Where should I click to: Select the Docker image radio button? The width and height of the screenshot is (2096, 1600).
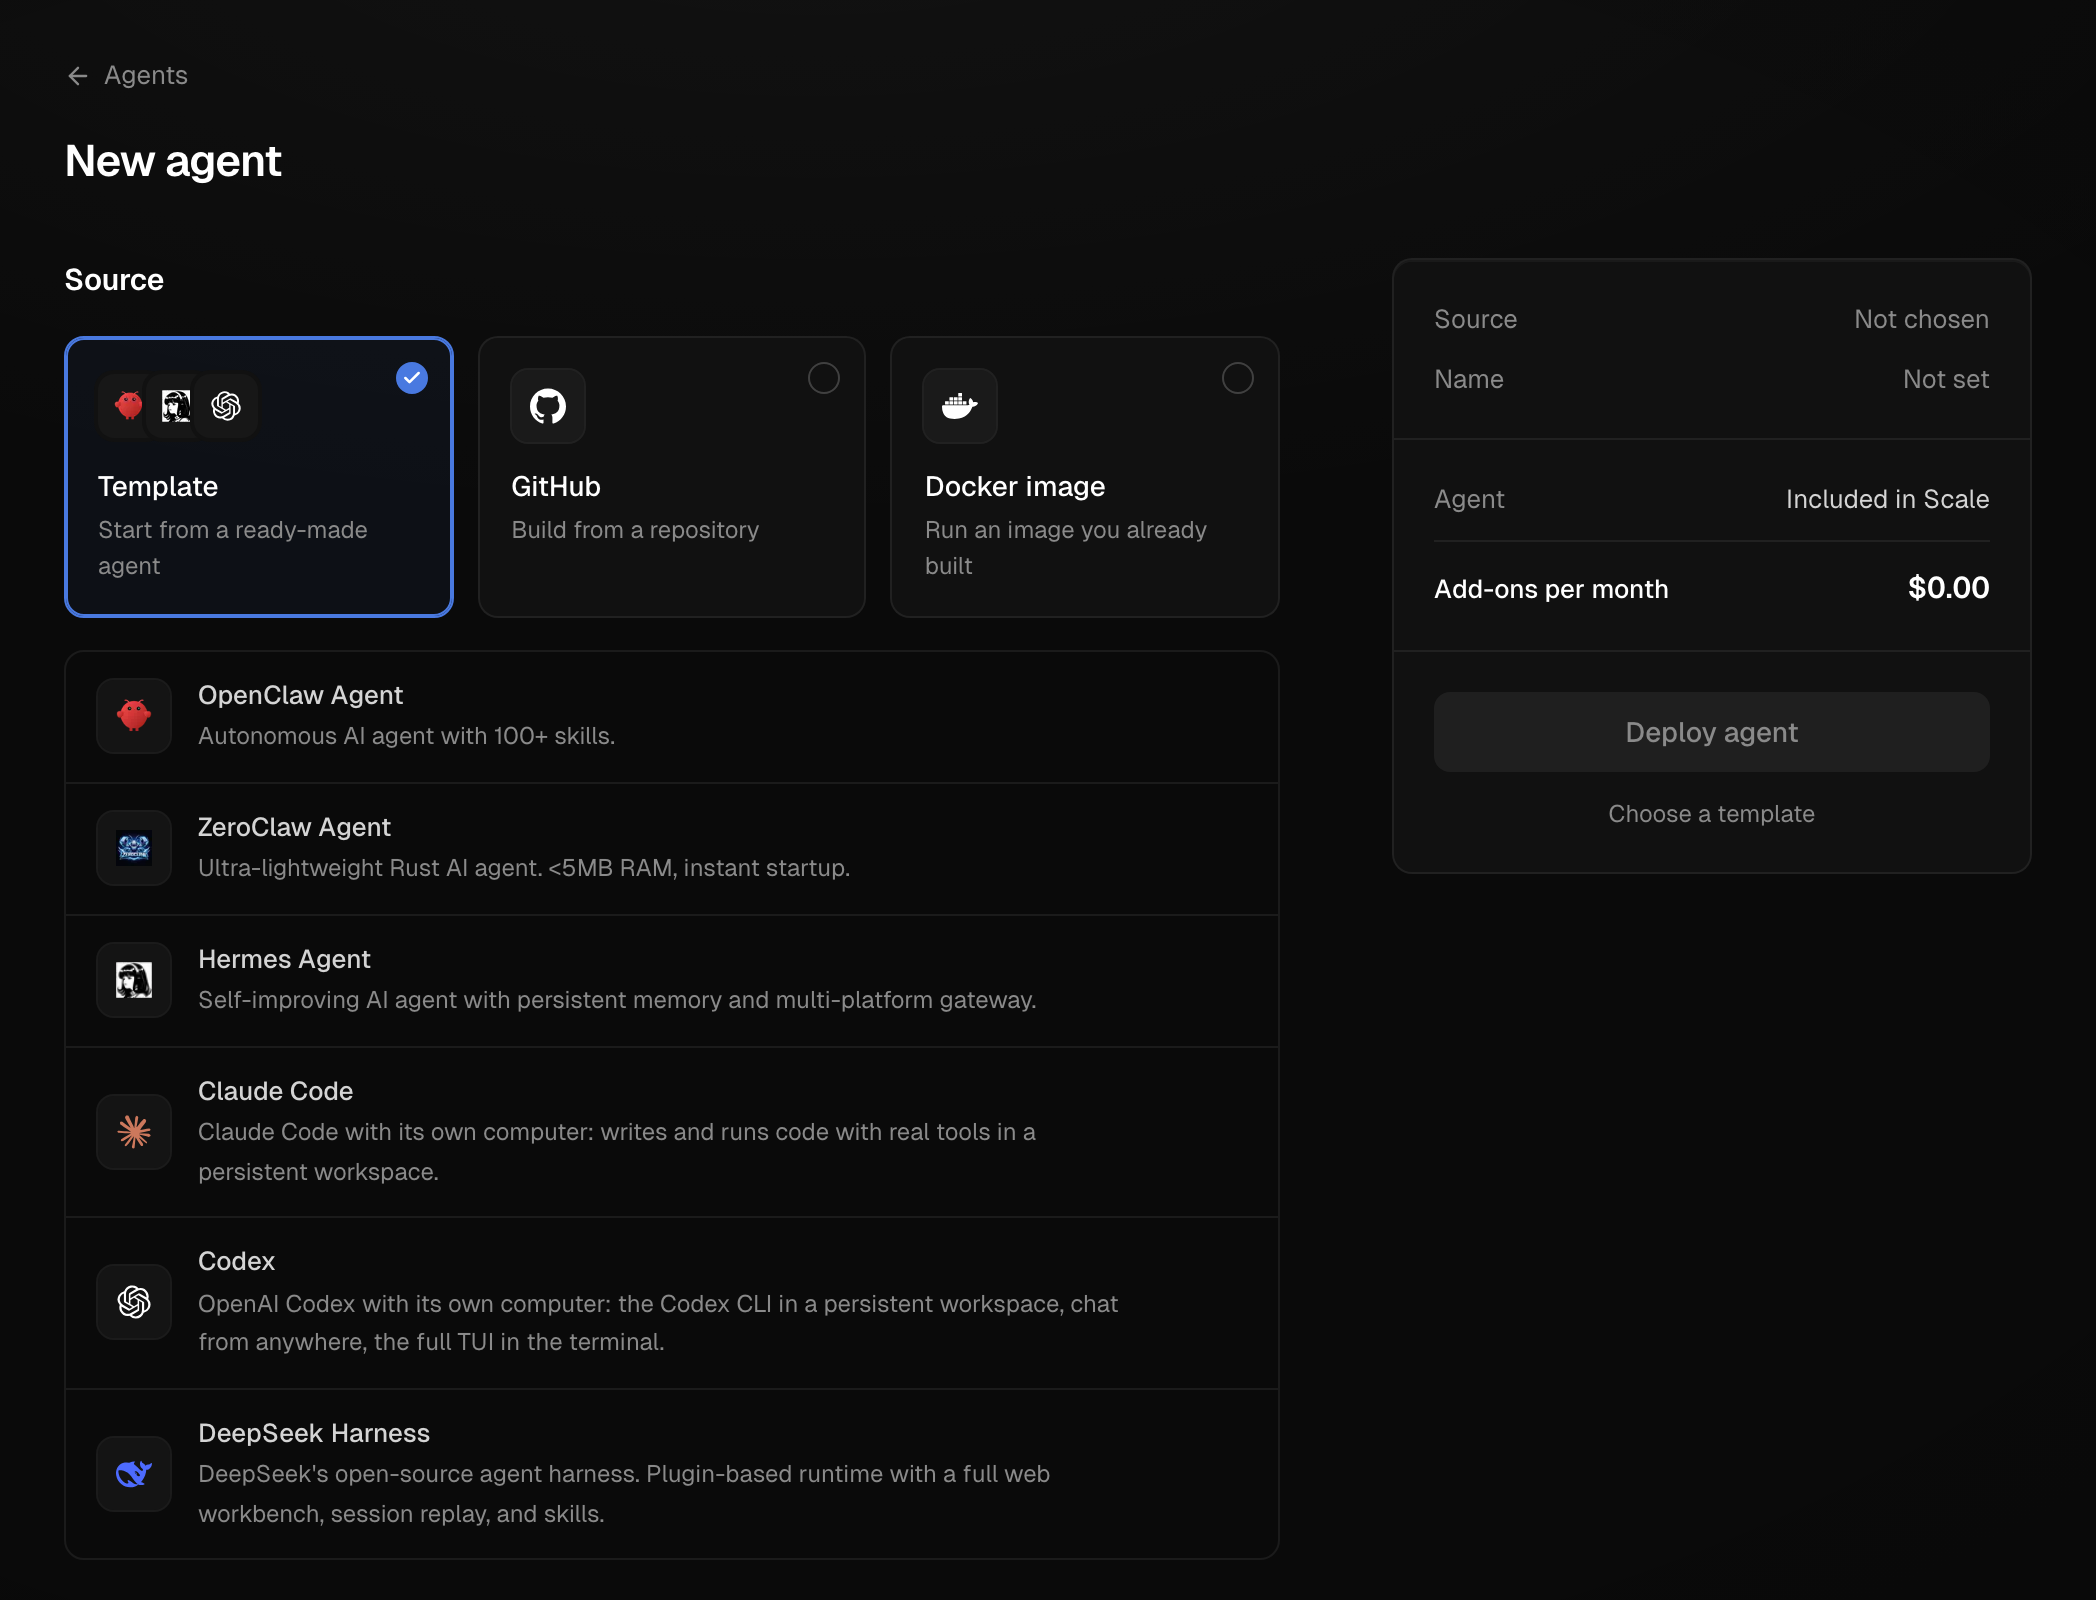(1238, 378)
